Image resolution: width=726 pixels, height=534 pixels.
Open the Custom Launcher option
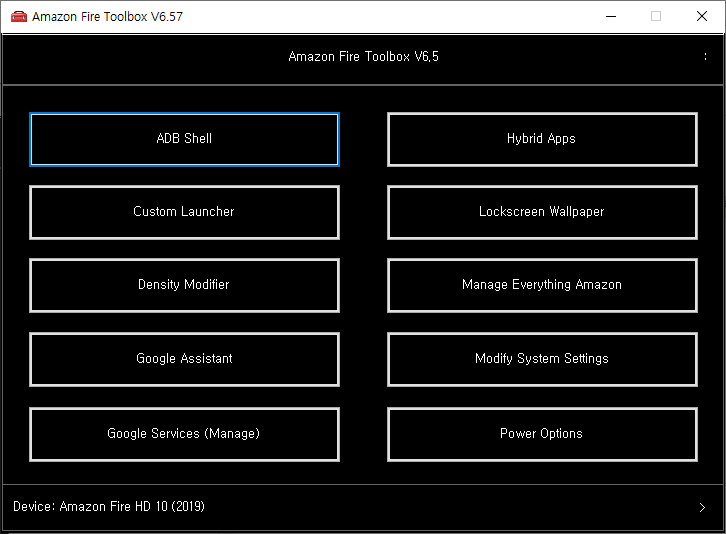click(184, 212)
